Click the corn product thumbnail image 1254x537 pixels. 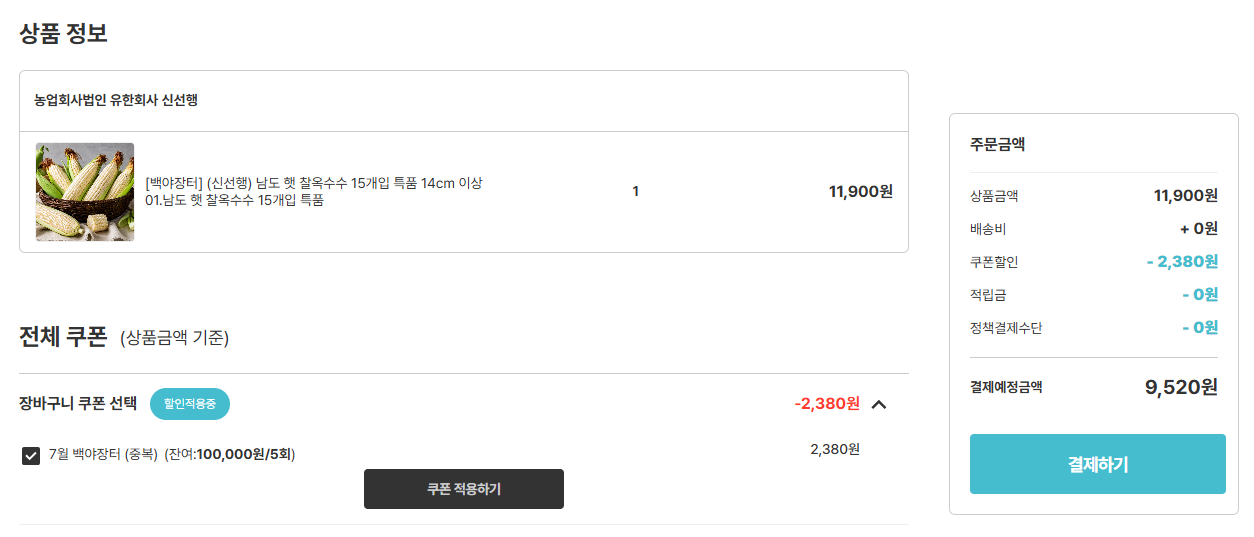click(85, 192)
